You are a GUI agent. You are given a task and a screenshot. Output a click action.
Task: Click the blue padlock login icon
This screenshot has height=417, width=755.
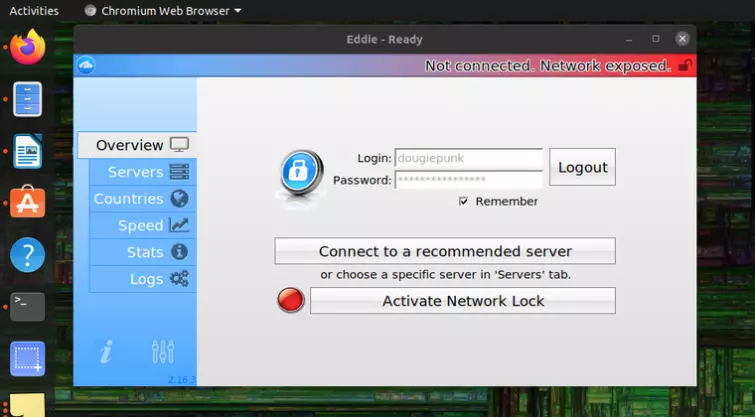(301, 172)
